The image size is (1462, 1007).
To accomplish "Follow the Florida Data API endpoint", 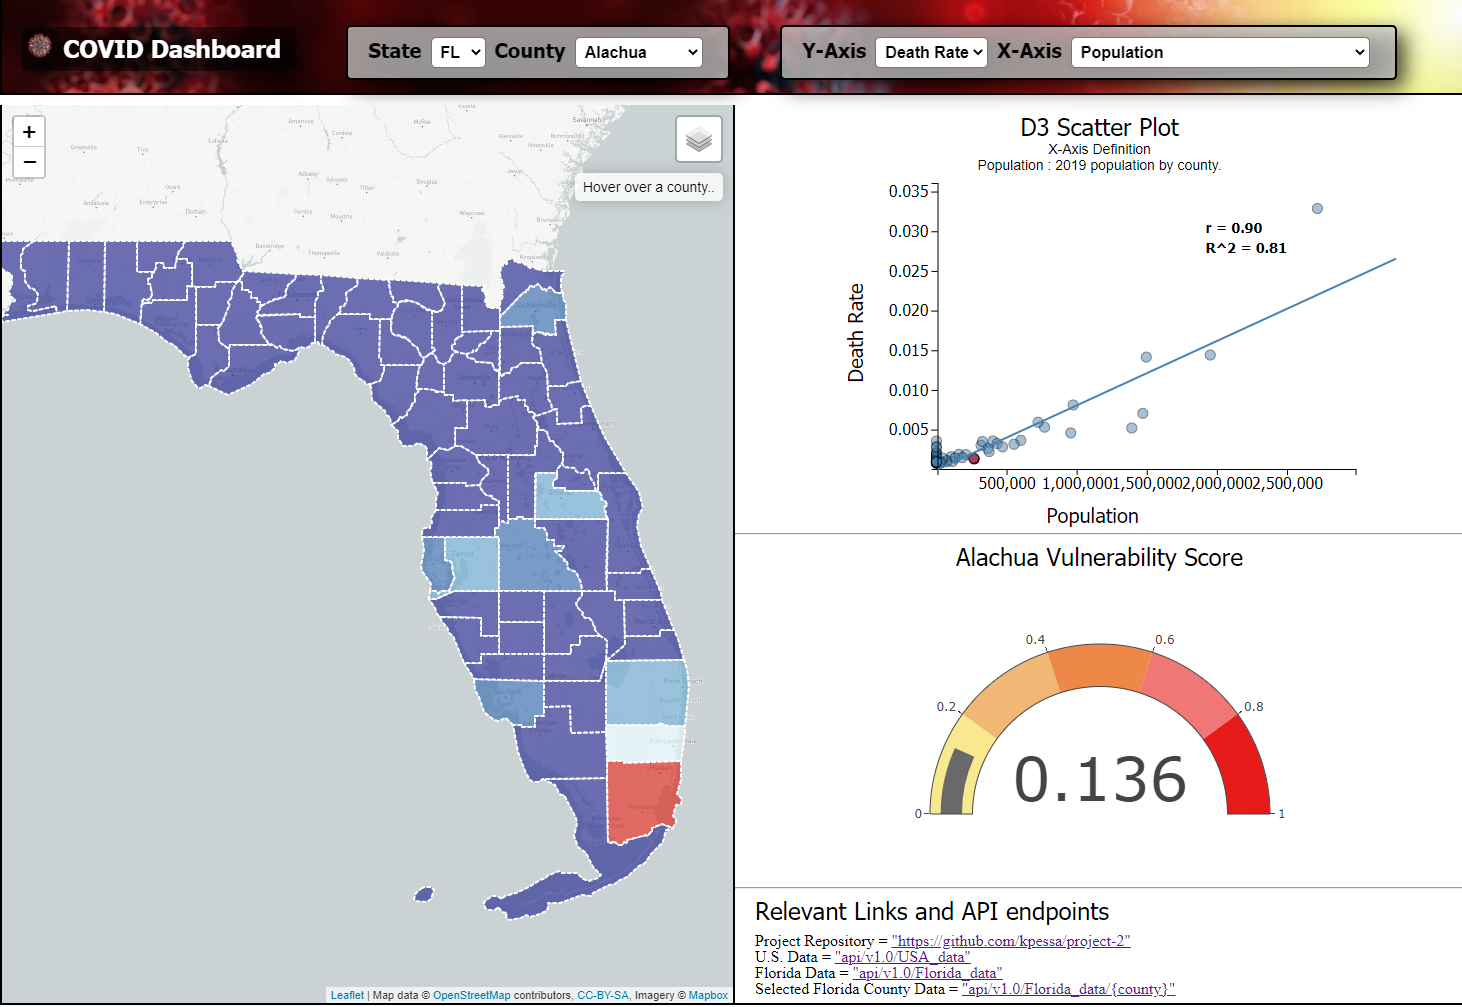I will pyautogui.click(x=927, y=973).
